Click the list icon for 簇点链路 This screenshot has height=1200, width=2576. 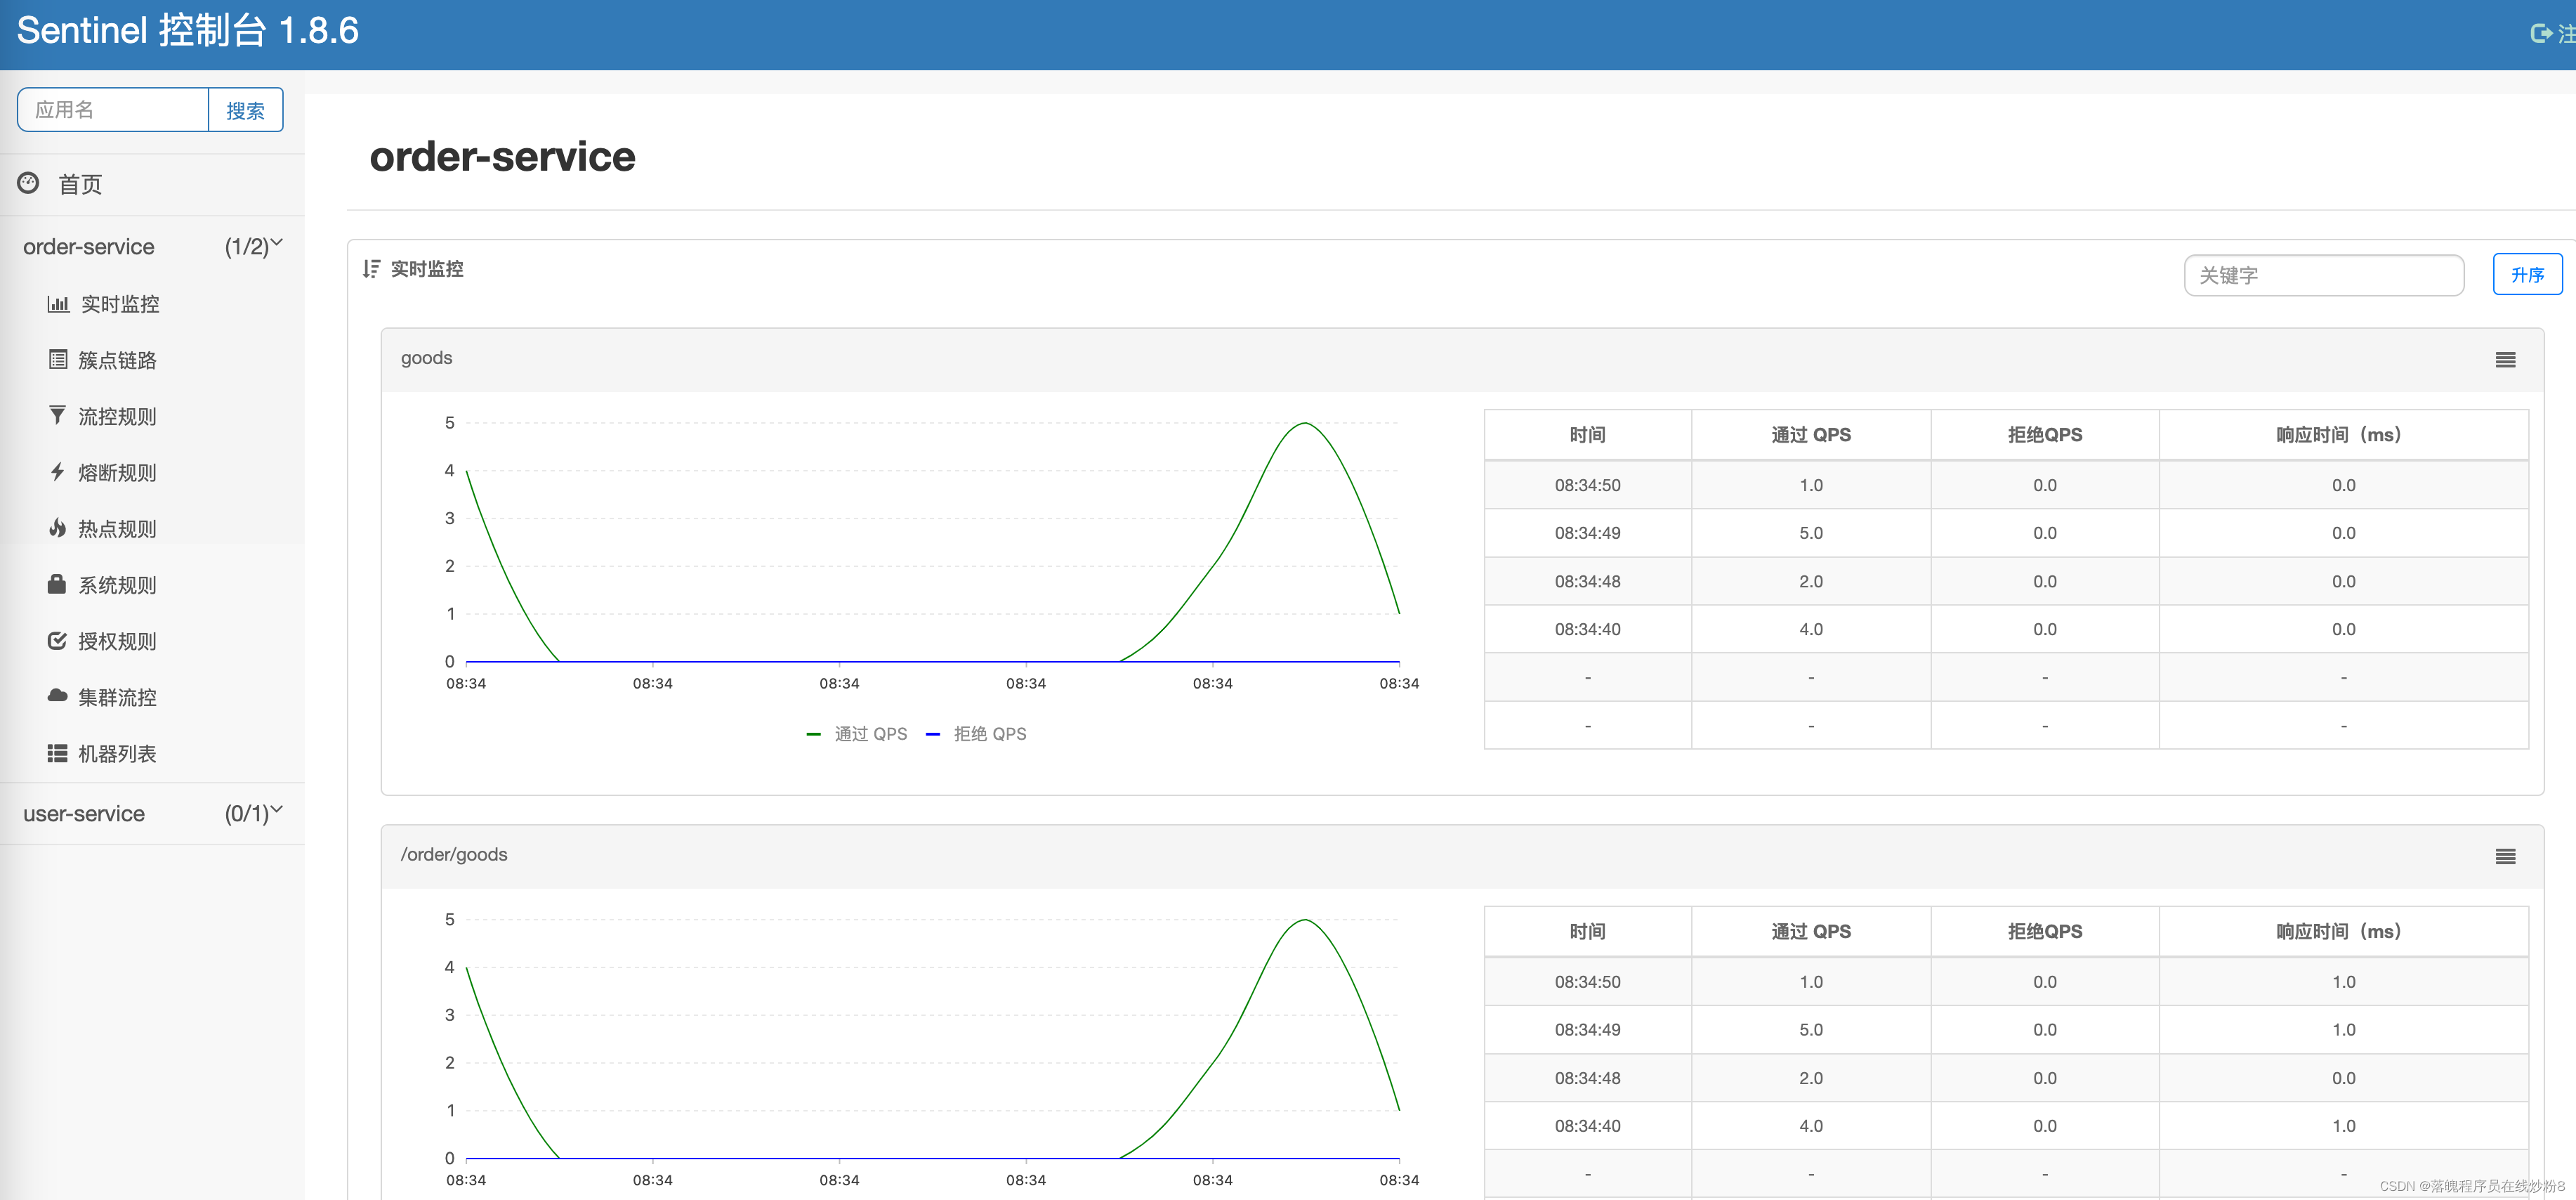[x=58, y=360]
